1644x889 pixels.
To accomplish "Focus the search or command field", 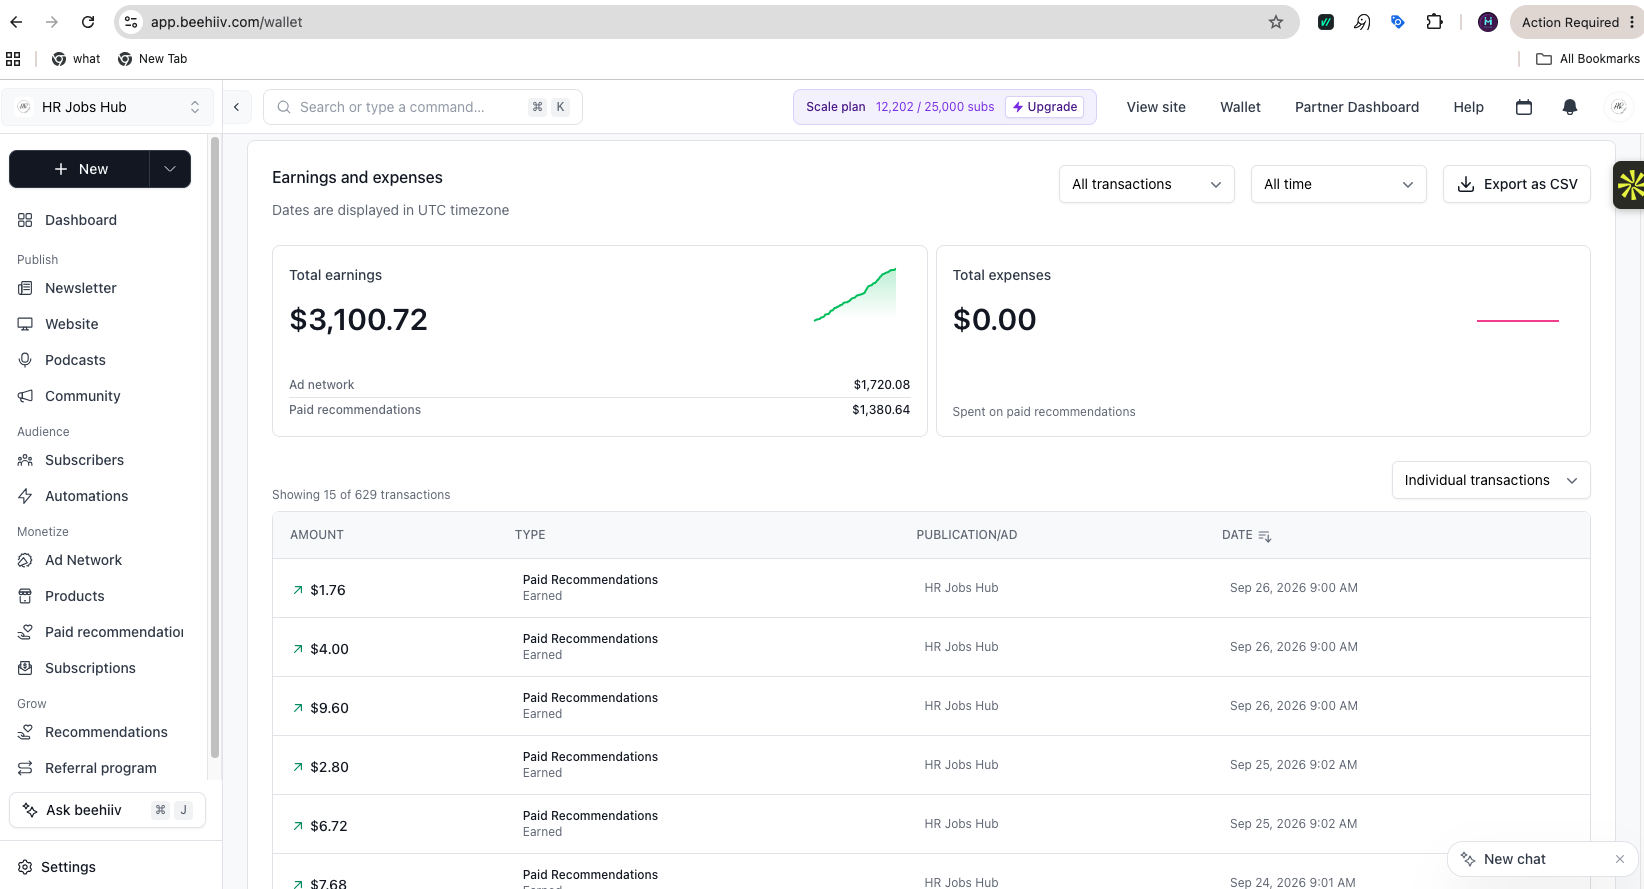I will [x=423, y=107].
